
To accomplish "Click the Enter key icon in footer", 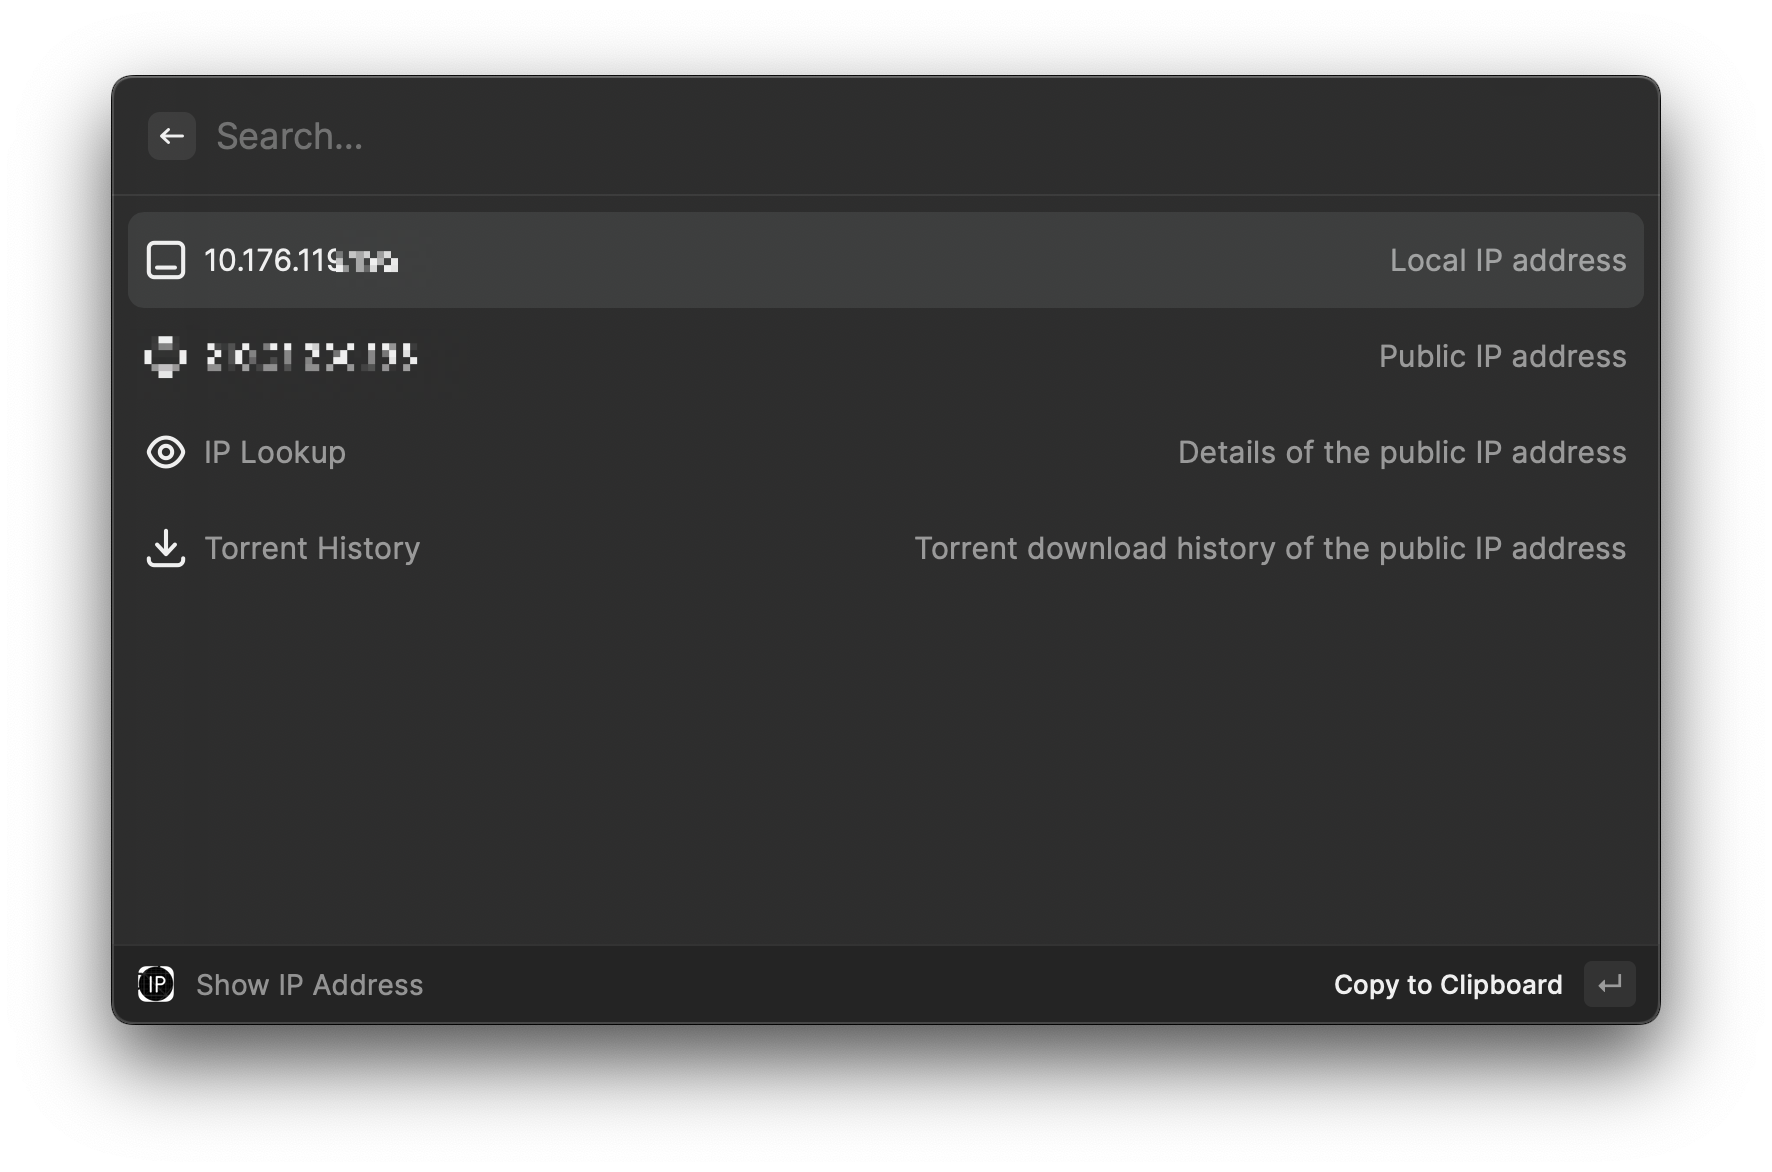I will click(1609, 984).
